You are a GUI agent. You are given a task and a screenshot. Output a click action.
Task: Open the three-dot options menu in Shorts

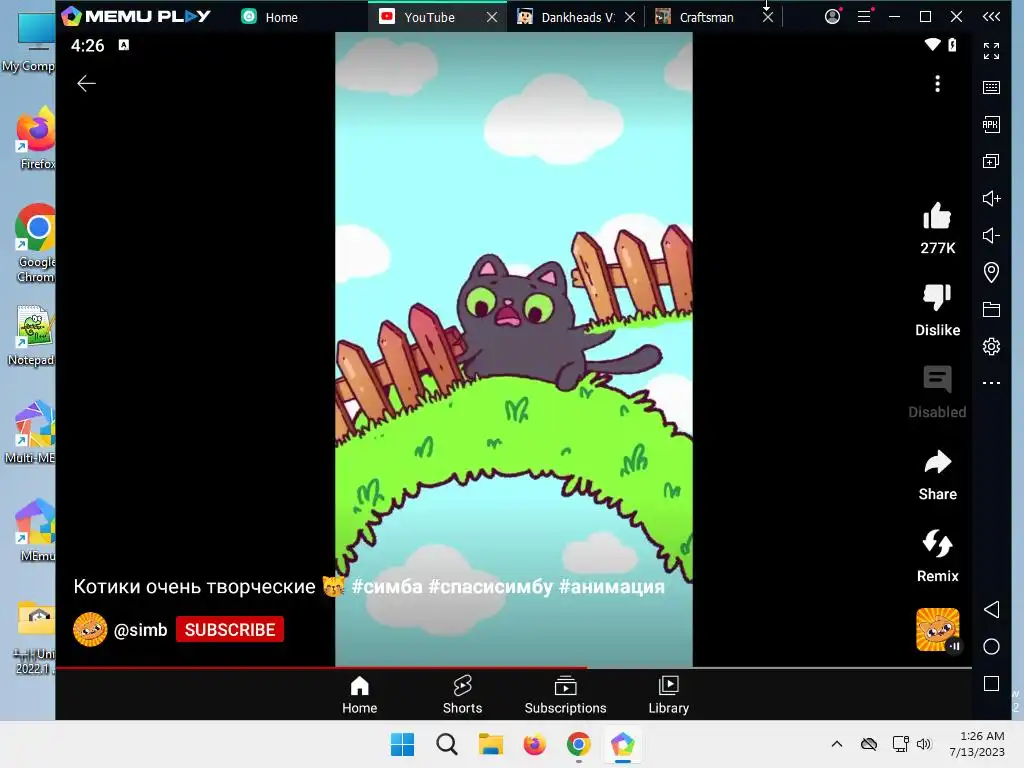tap(937, 84)
